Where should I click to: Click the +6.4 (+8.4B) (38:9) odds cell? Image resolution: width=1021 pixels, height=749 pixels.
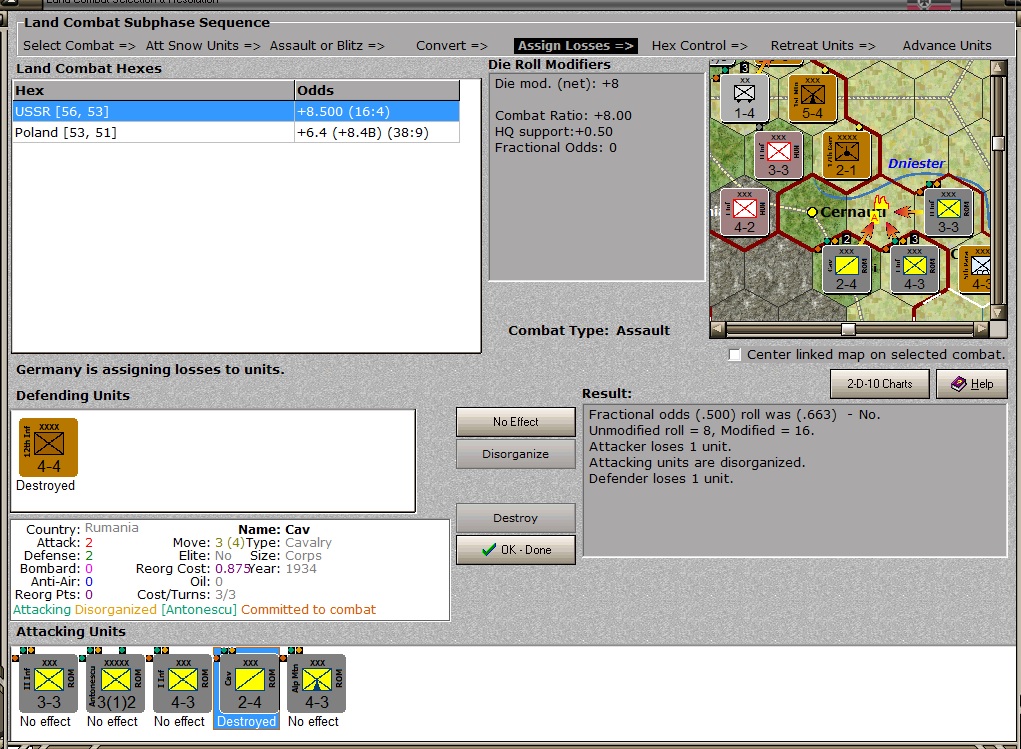tap(377, 132)
